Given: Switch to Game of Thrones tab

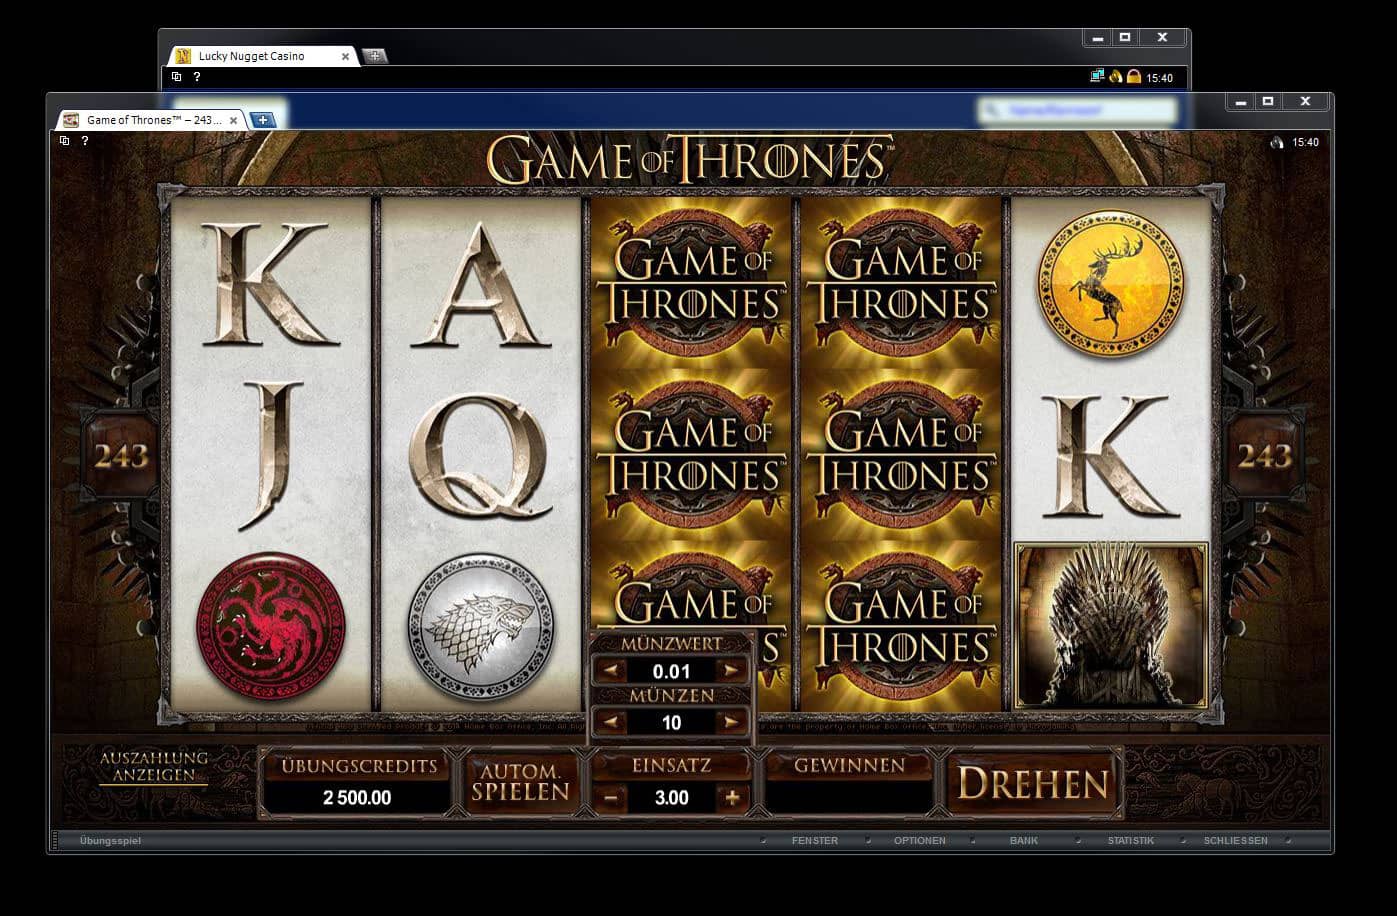Looking at the screenshot, I should (x=151, y=120).
